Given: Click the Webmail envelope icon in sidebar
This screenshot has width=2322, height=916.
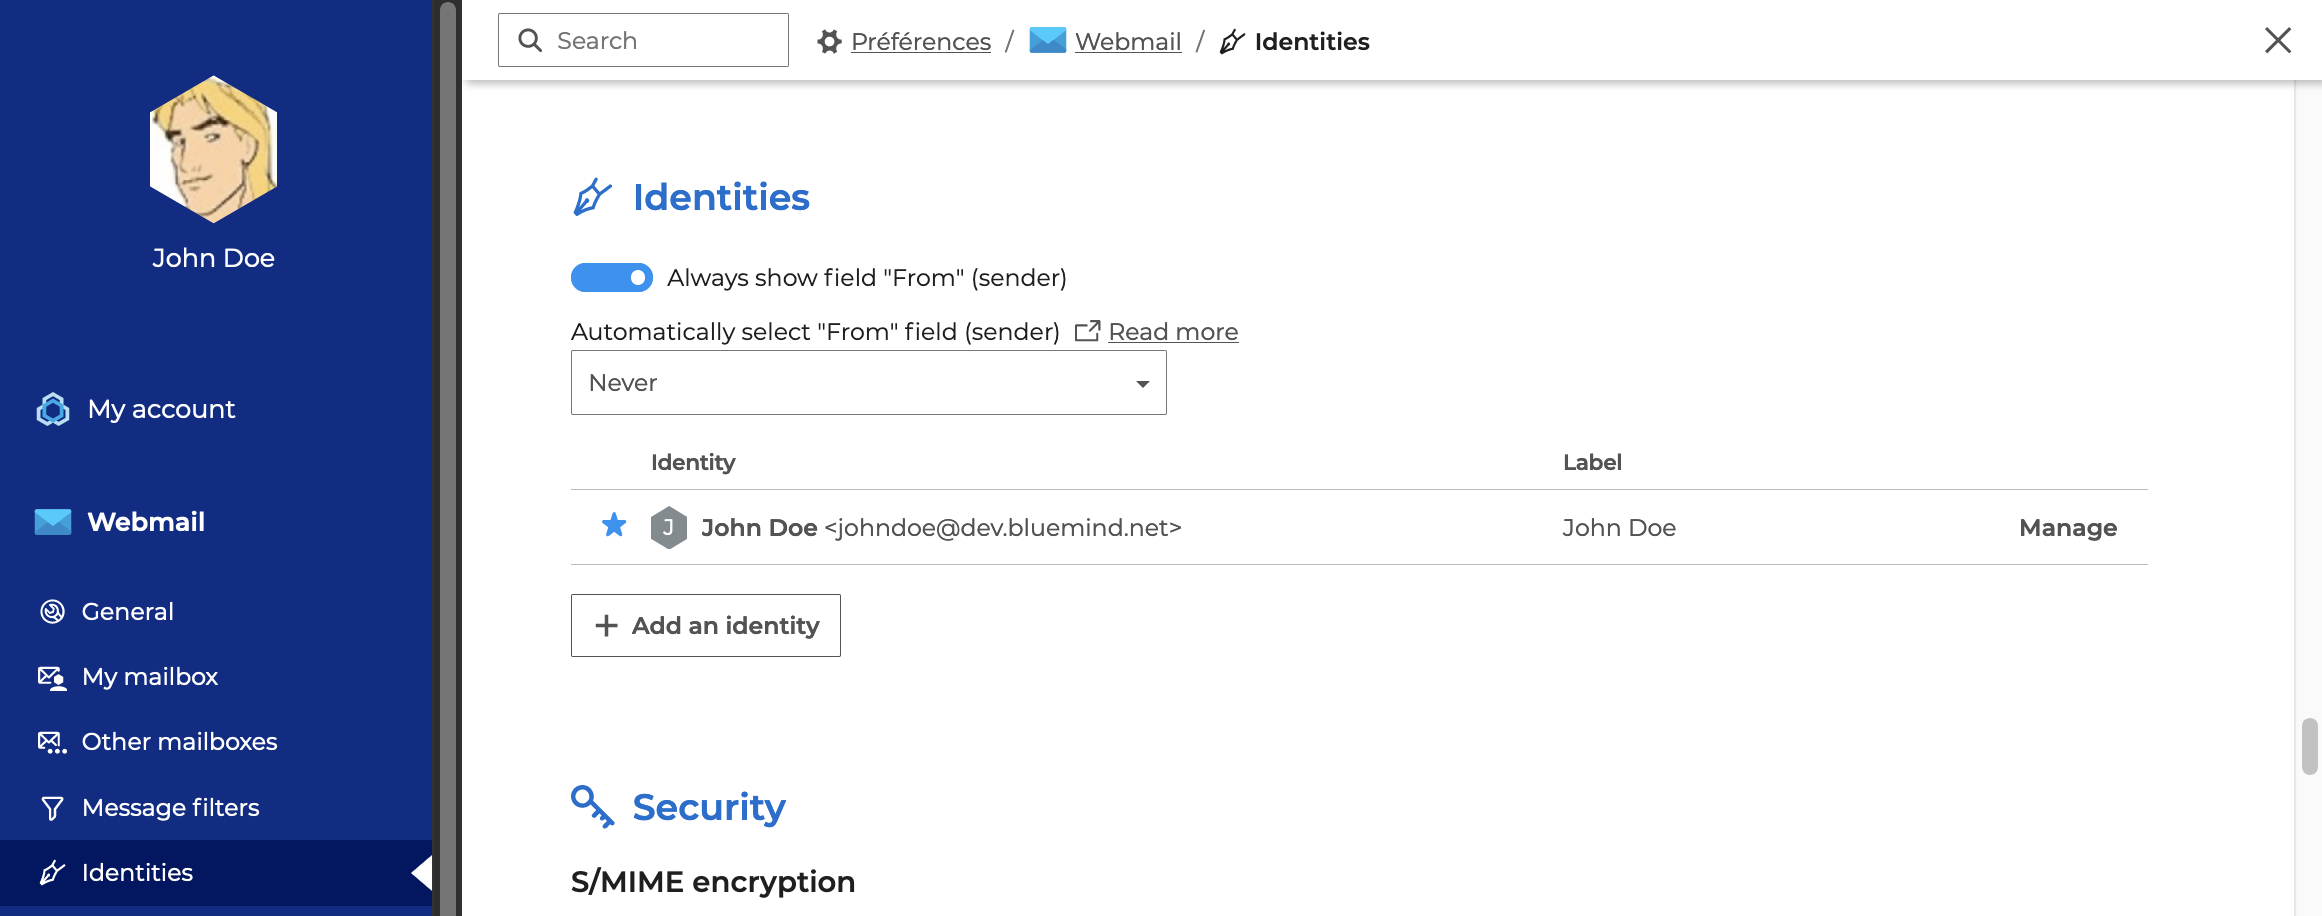Looking at the screenshot, I should point(53,522).
